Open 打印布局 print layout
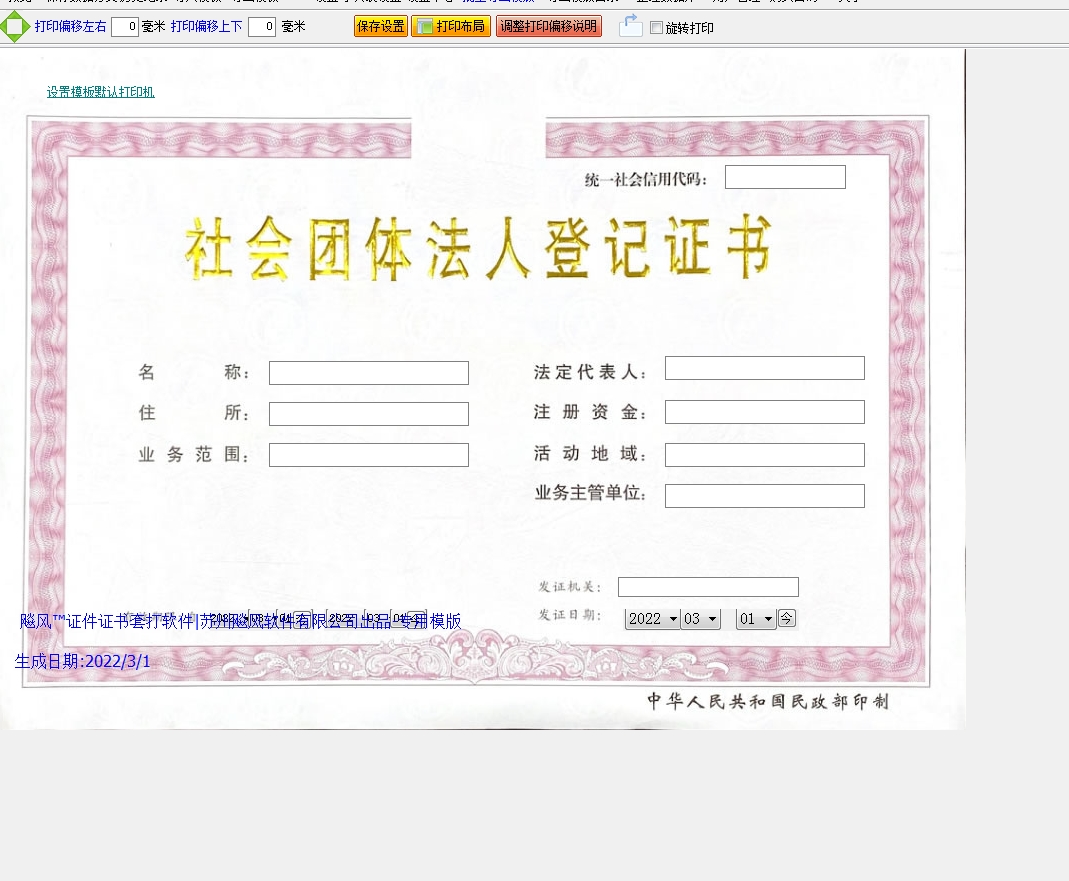1069x881 pixels. point(451,27)
